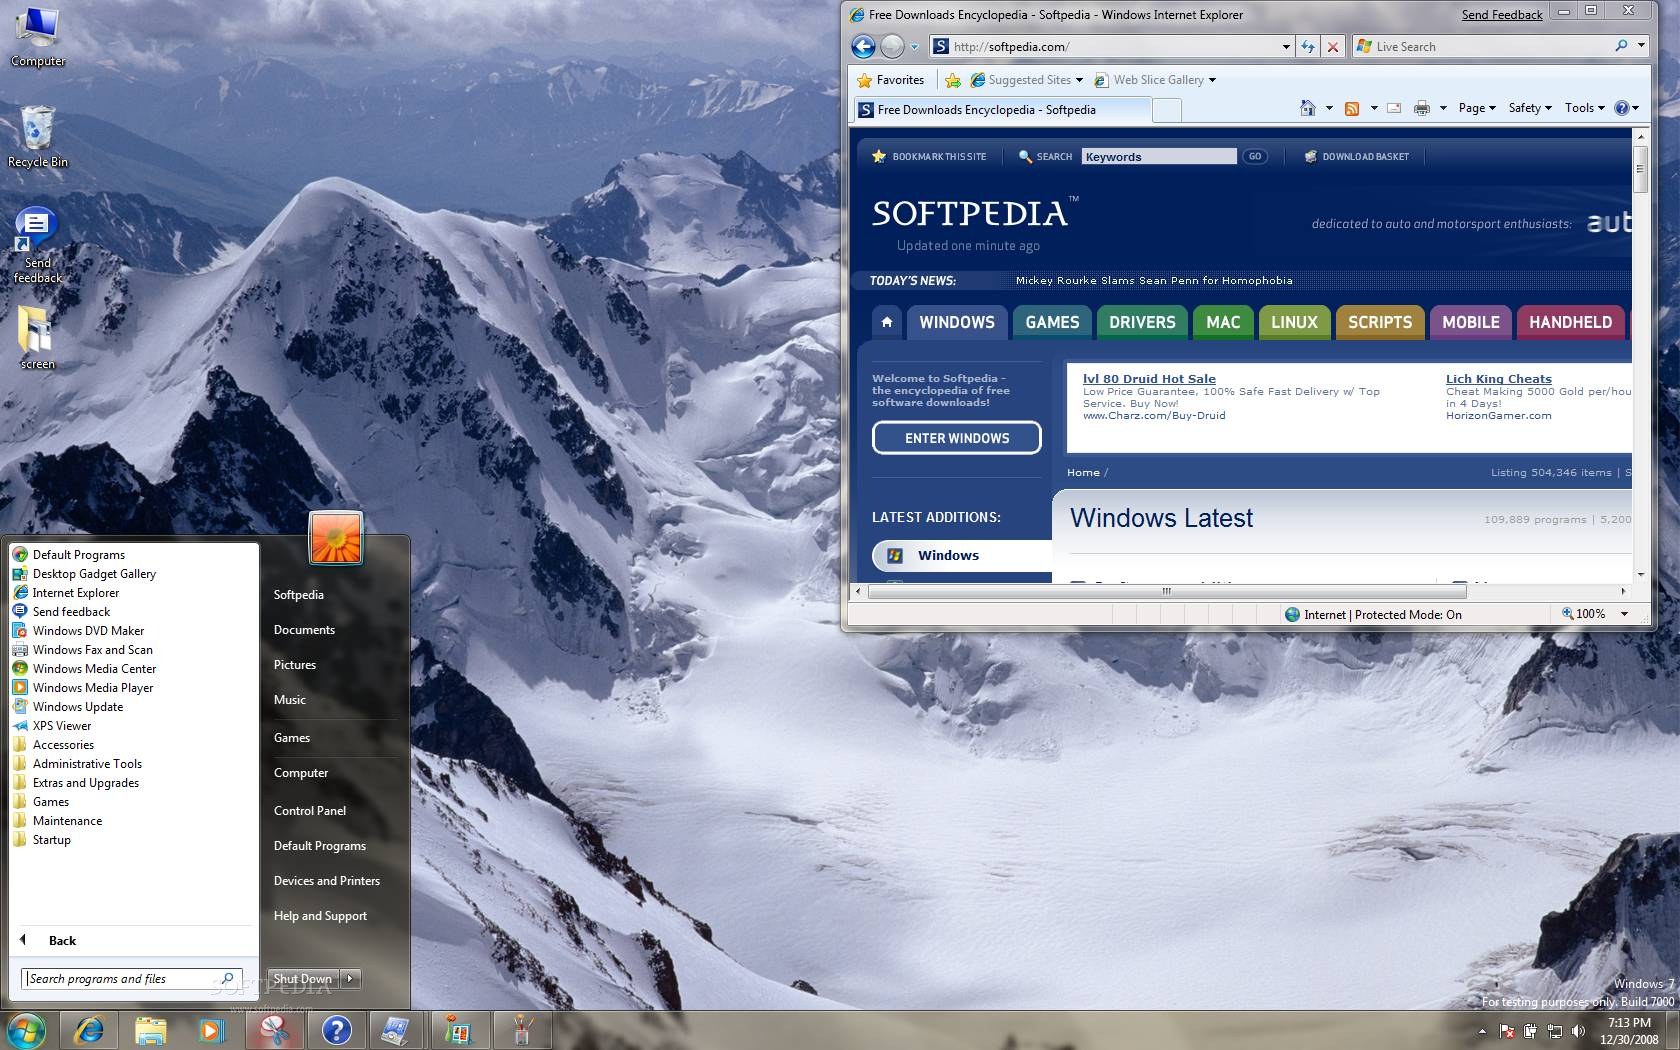The height and width of the screenshot is (1050, 1680).
Task: Click the Print icon in the IE command bar
Action: [x=1421, y=108]
